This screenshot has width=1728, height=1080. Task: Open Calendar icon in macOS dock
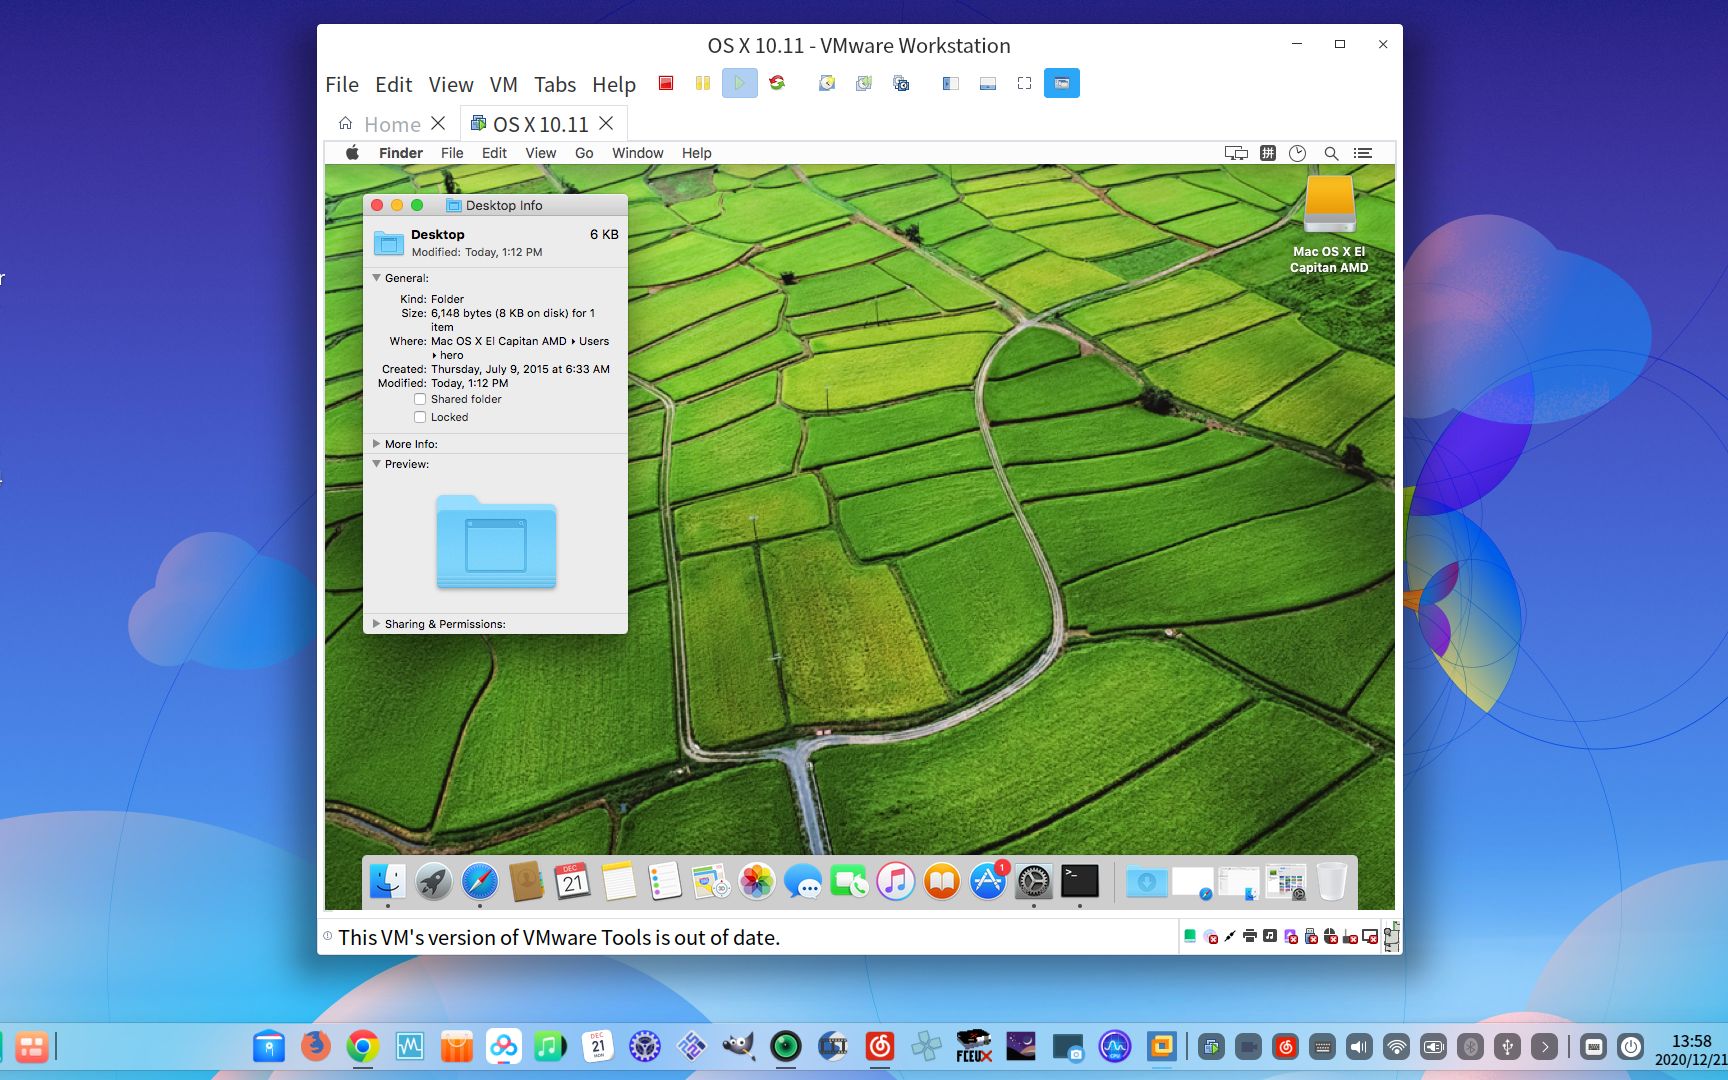point(572,881)
